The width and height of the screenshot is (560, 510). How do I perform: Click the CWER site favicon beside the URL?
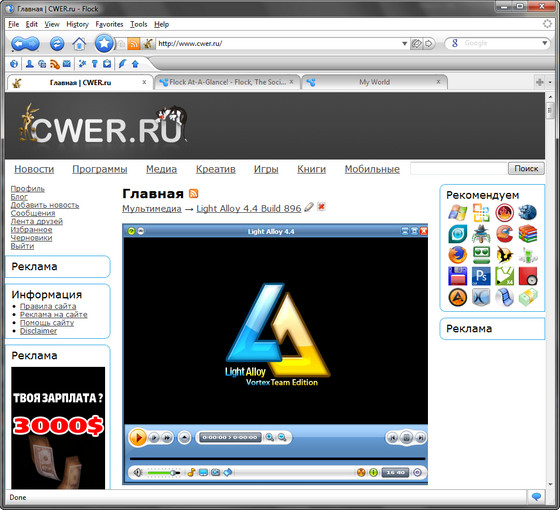tap(148, 44)
